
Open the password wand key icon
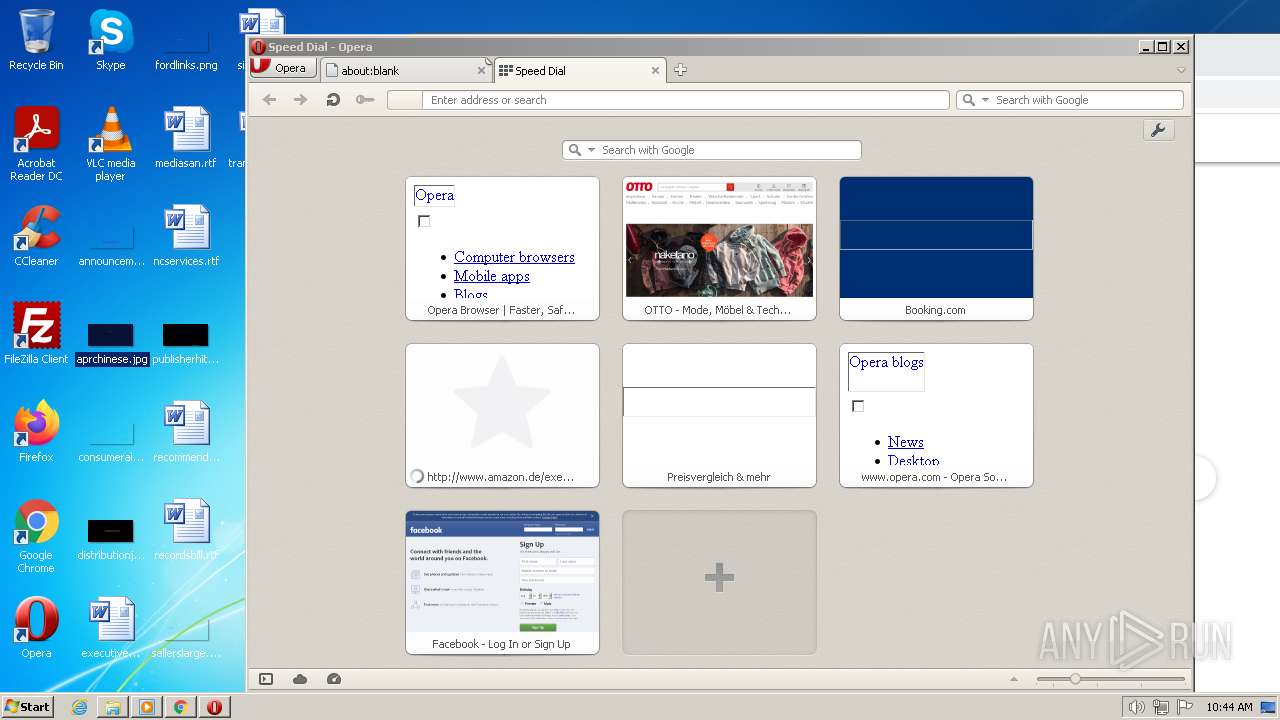(365, 100)
